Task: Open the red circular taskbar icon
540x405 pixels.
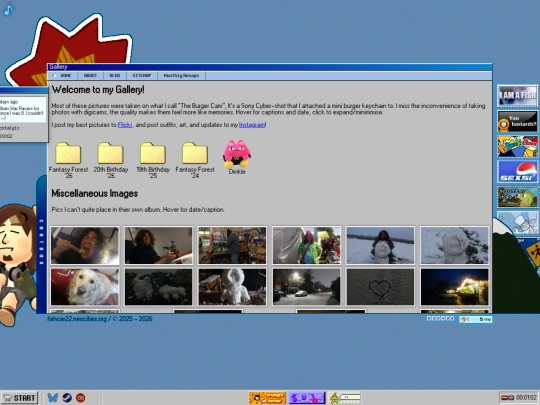Action: click(81, 398)
